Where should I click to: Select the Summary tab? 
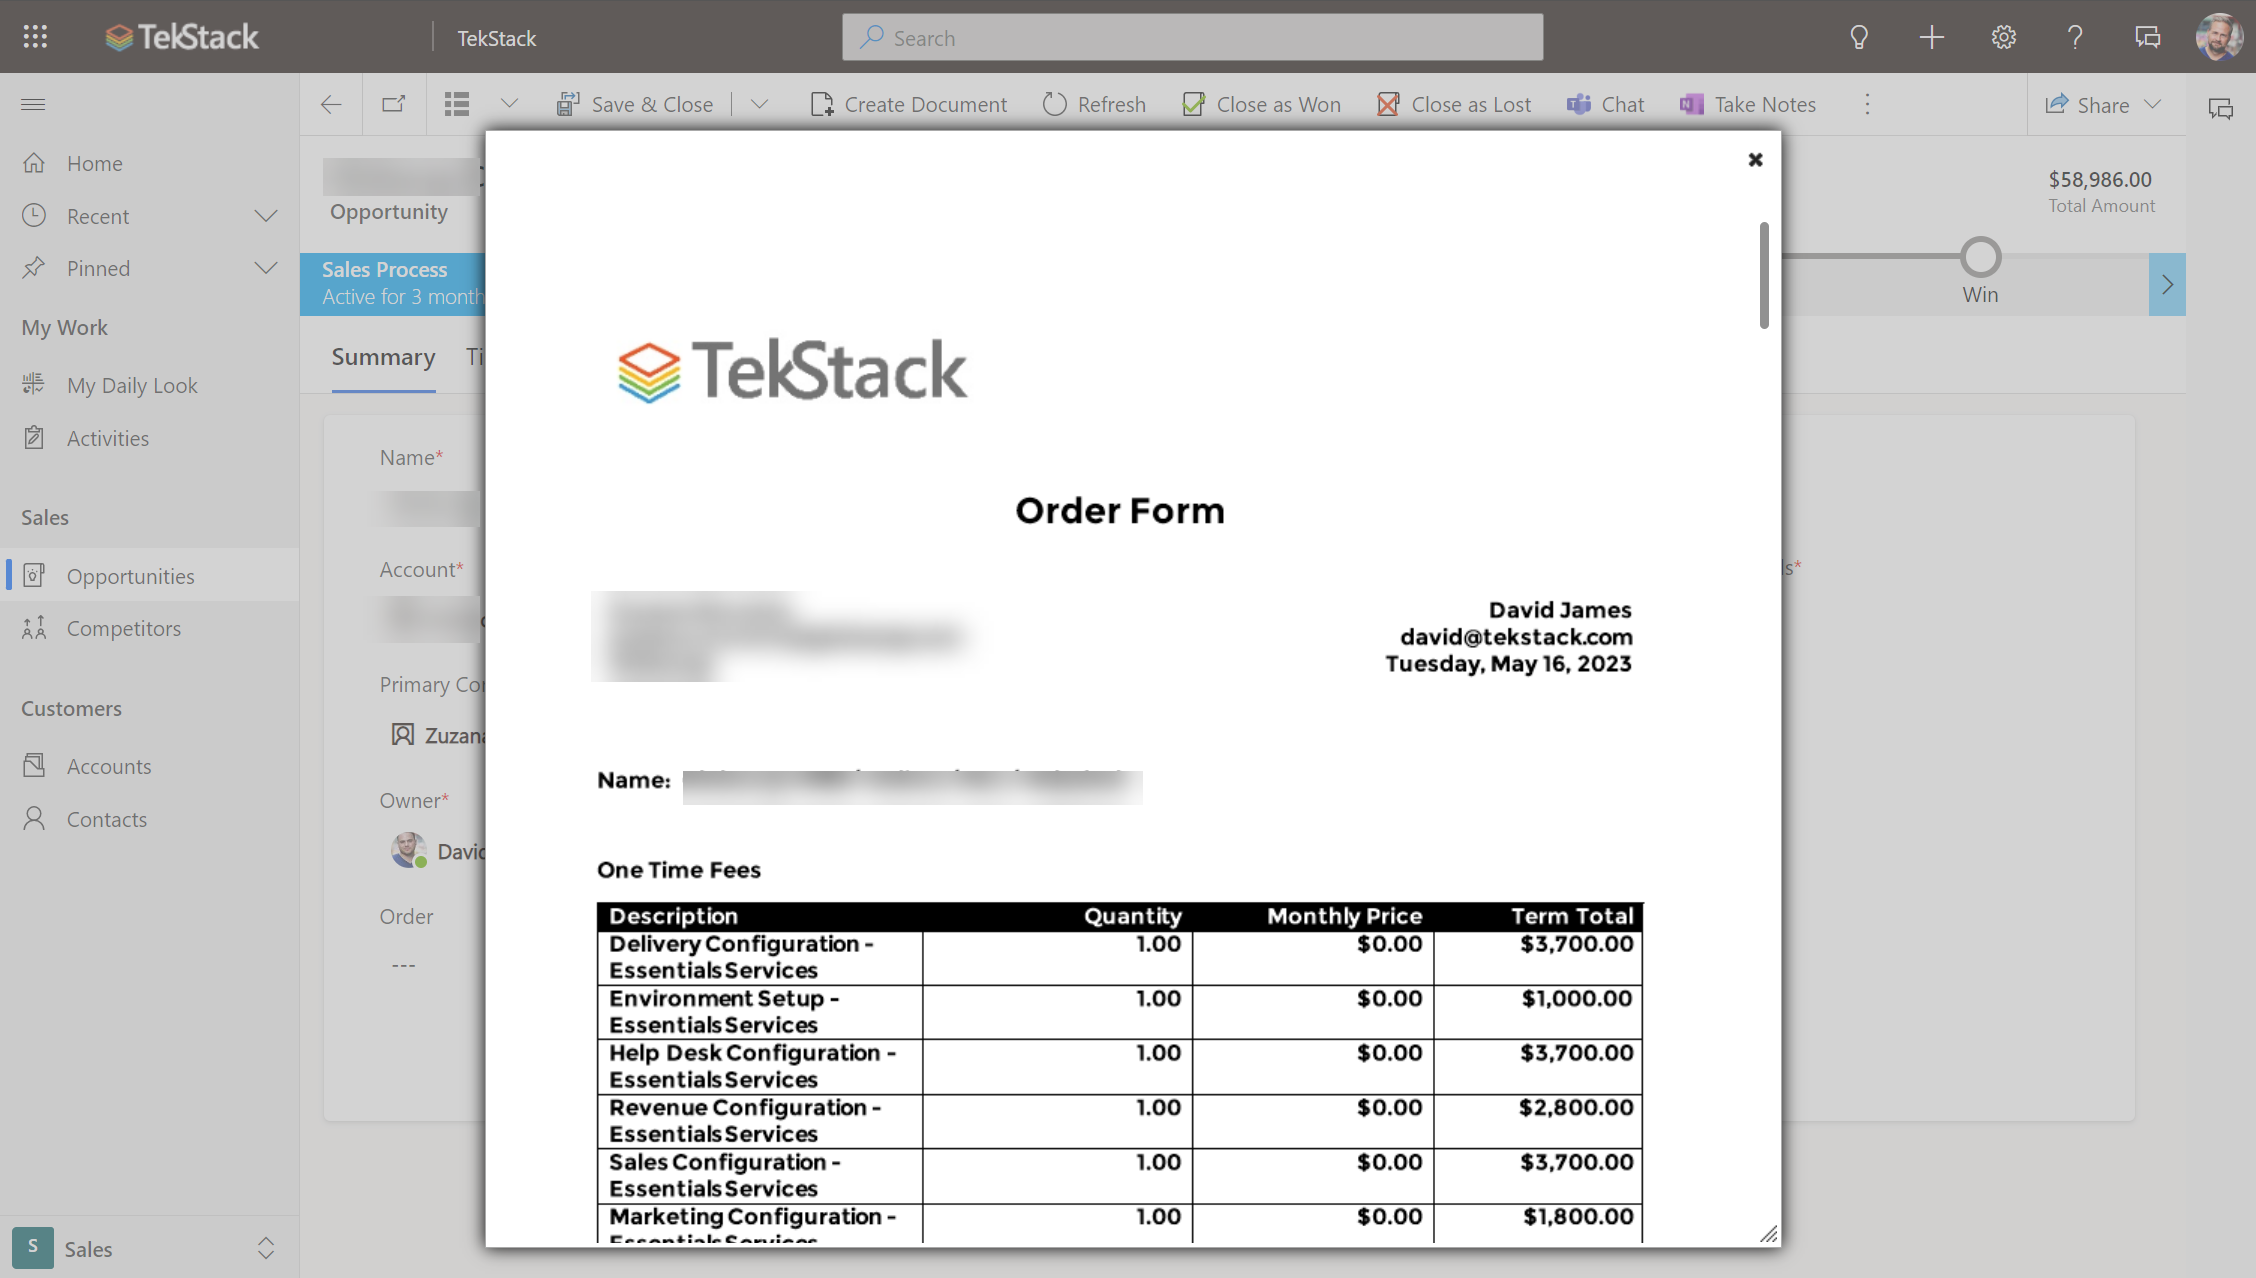(383, 356)
